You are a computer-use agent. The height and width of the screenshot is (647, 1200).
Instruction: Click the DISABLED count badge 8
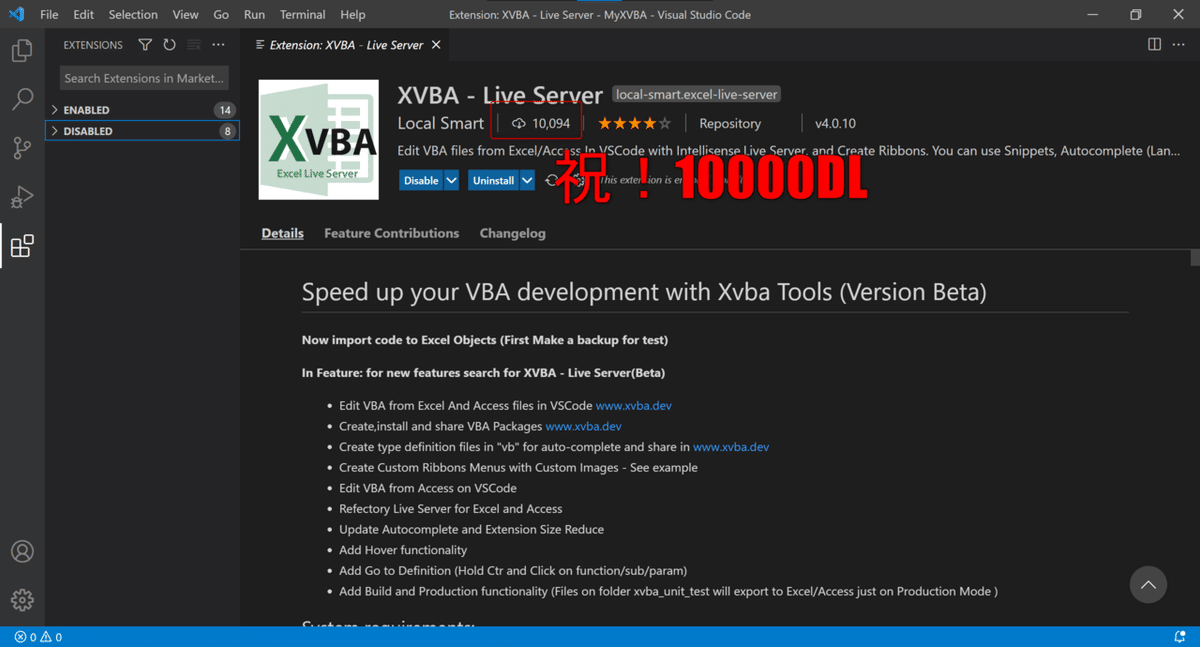[228, 131]
